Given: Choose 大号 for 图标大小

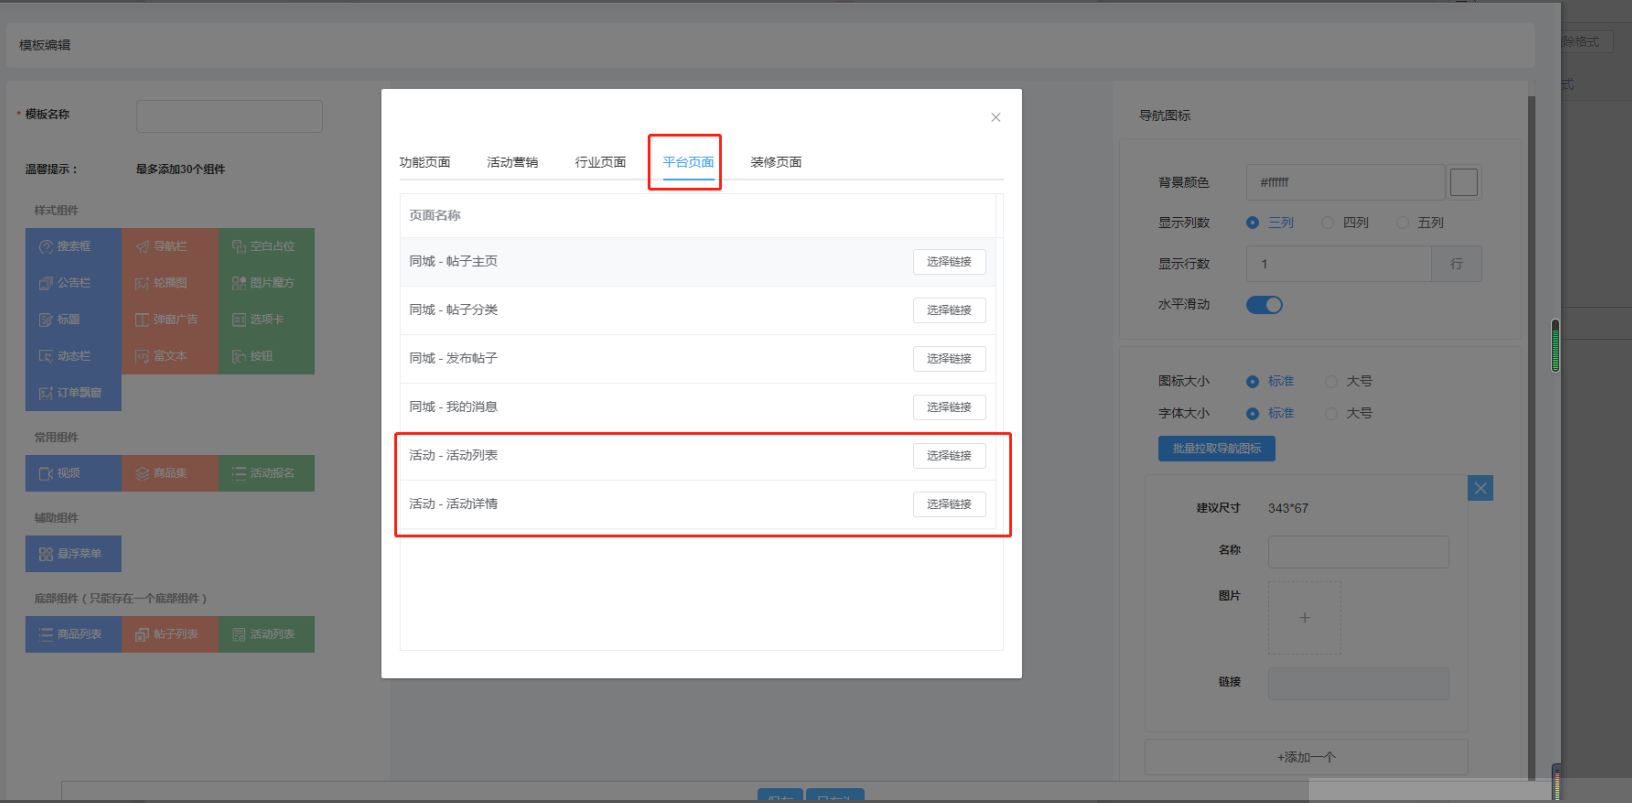Looking at the screenshot, I should (1348, 381).
